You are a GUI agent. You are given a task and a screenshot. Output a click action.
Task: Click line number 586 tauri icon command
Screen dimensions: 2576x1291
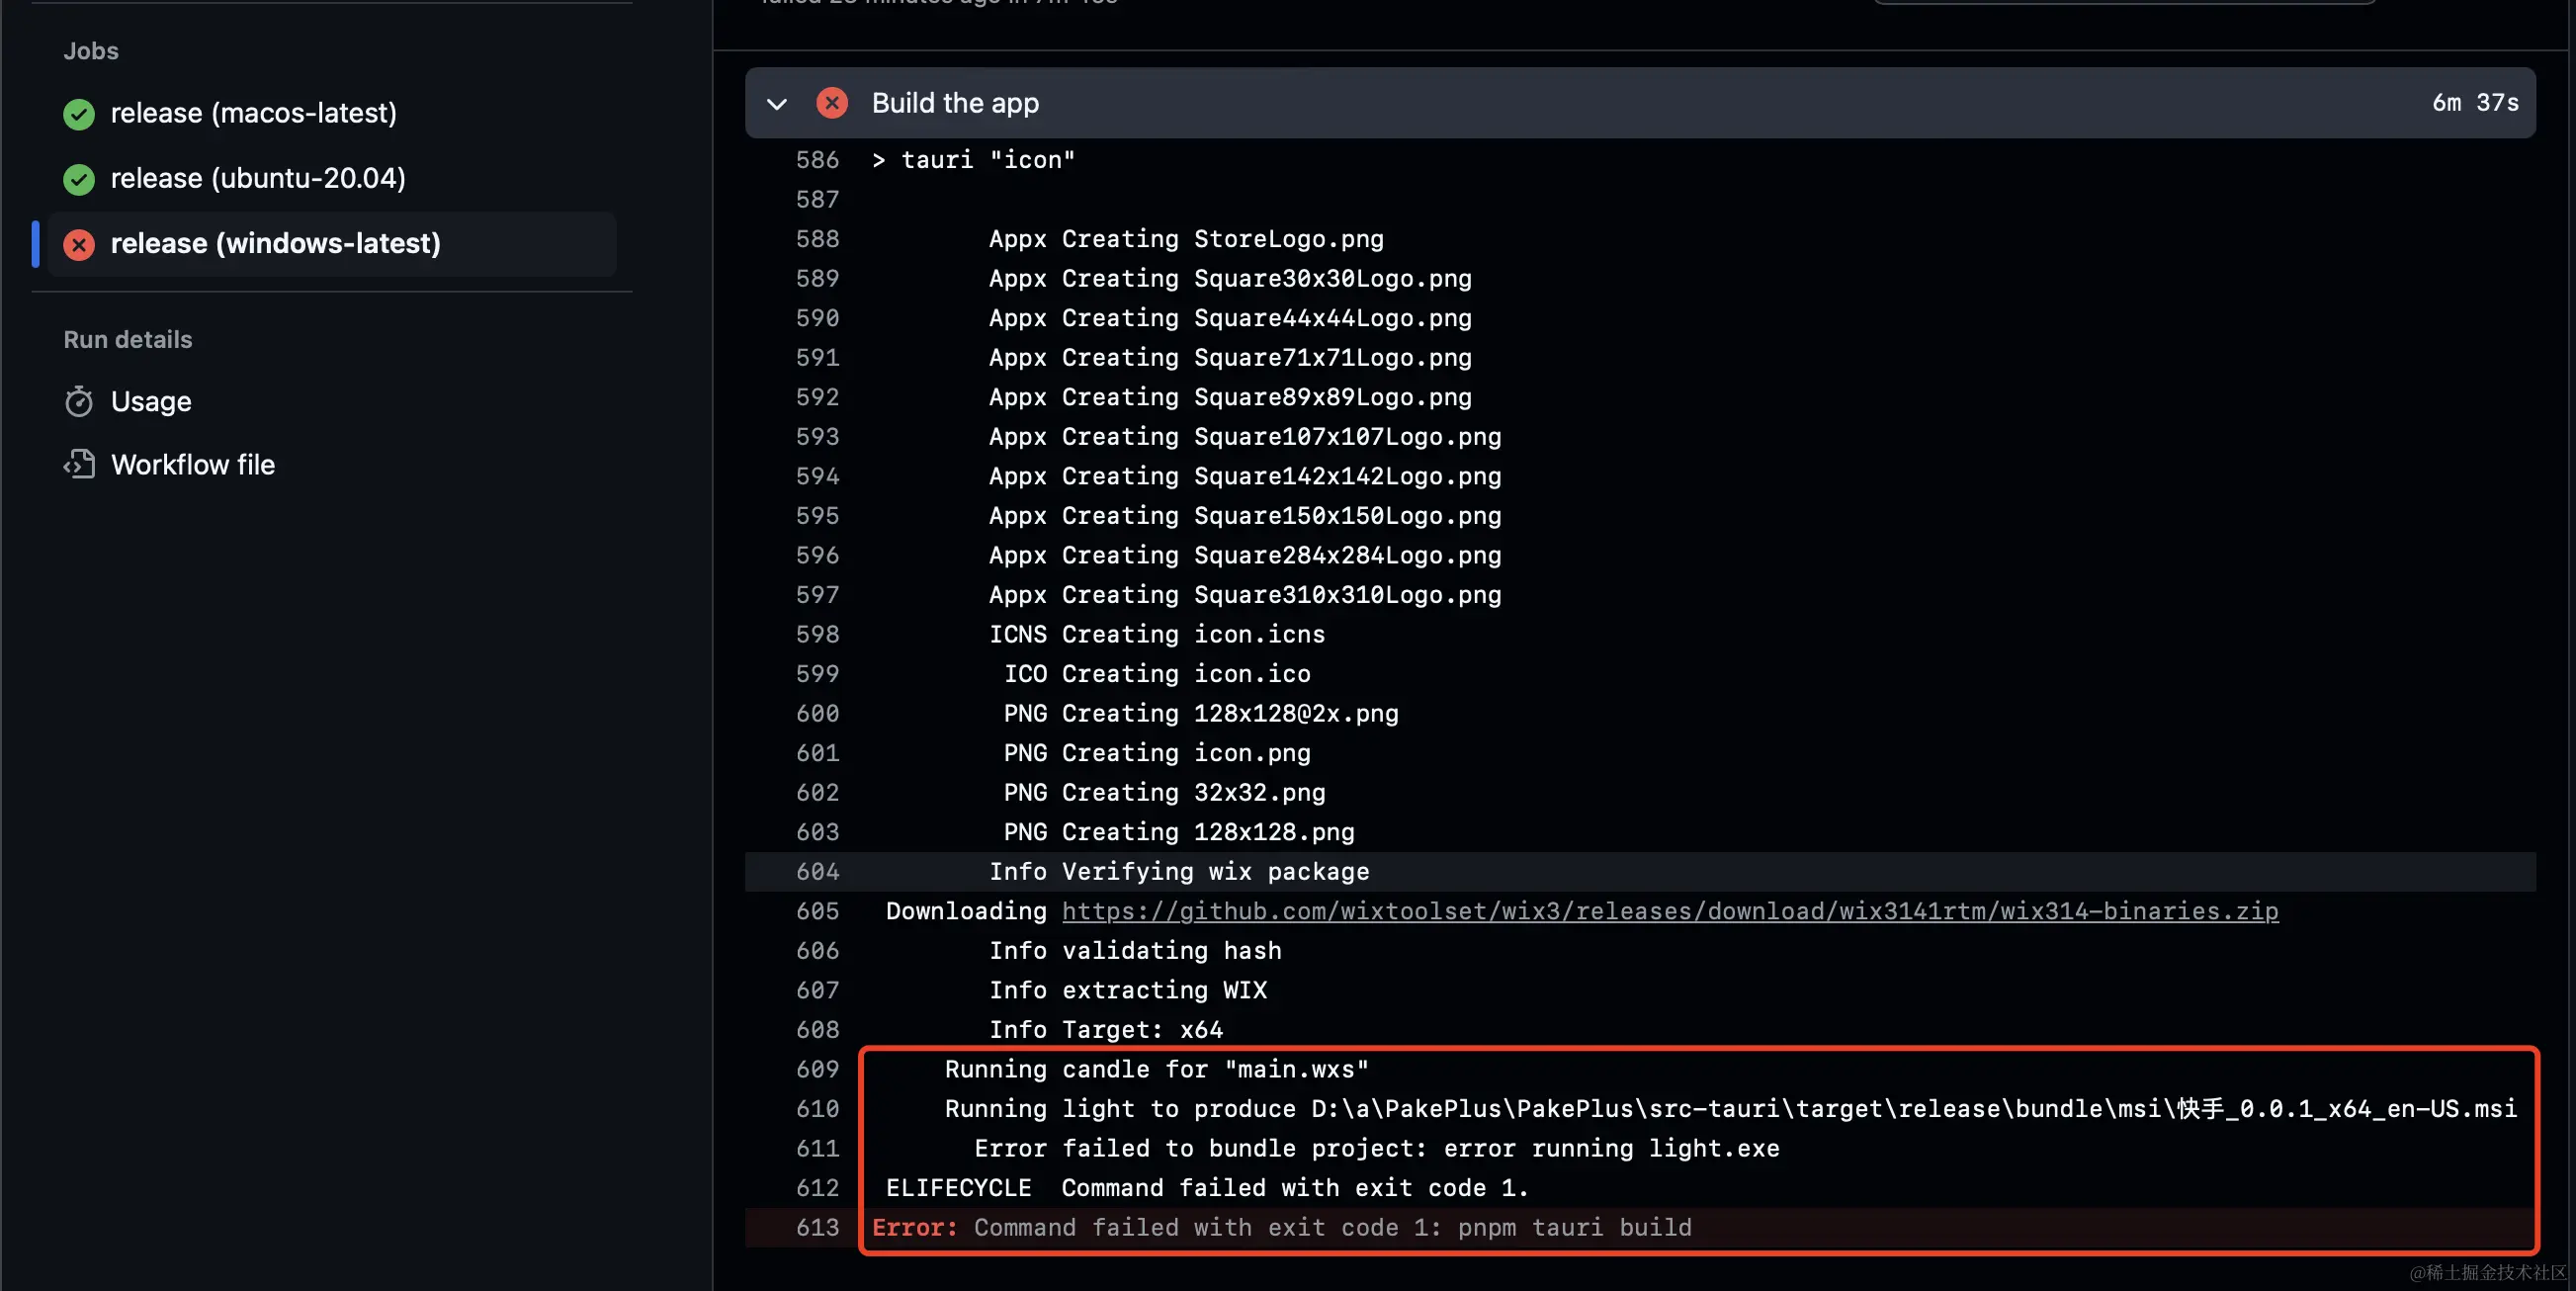pos(817,160)
